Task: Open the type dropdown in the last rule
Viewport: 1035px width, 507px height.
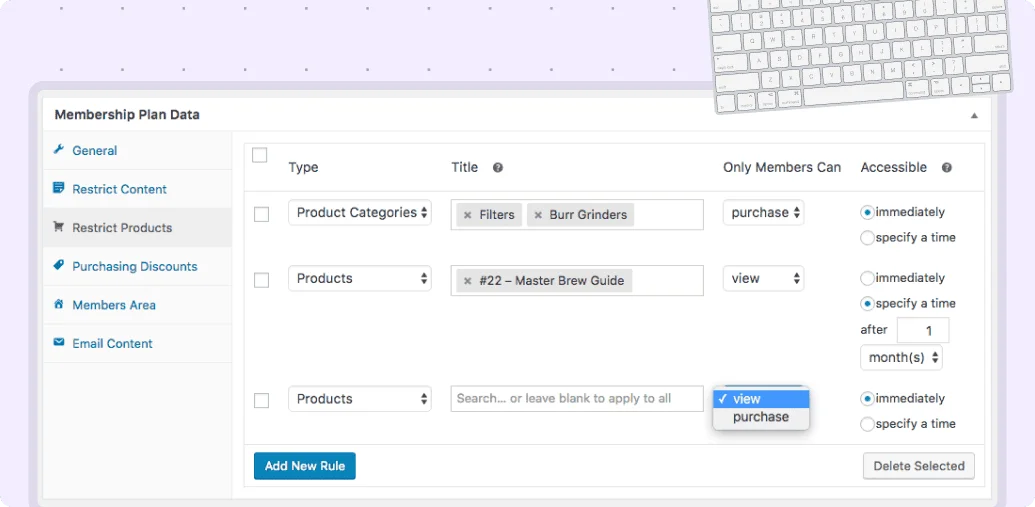Action: pos(360,399)
